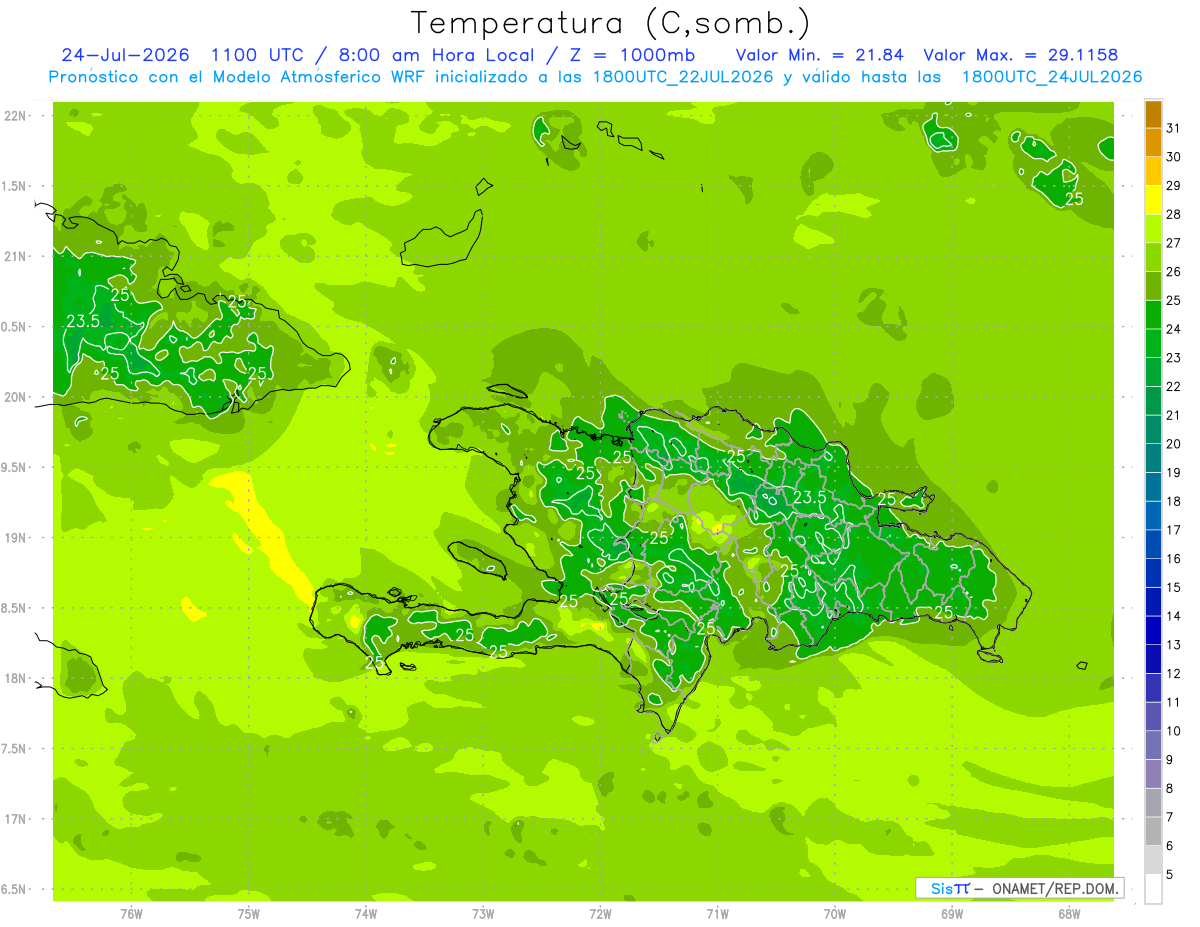Viewport: 1200px width, 927px height.
Task: Click the legend scale value 19
Action: coord(1174,473)
